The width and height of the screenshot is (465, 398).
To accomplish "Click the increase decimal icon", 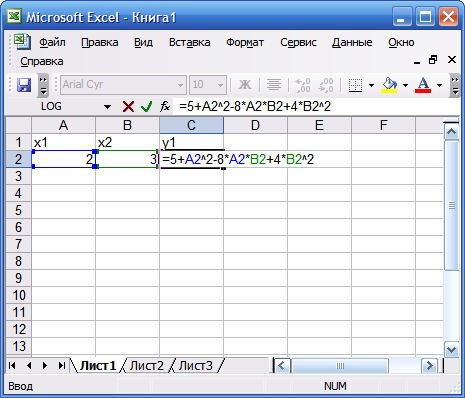I will coord(303,85).
